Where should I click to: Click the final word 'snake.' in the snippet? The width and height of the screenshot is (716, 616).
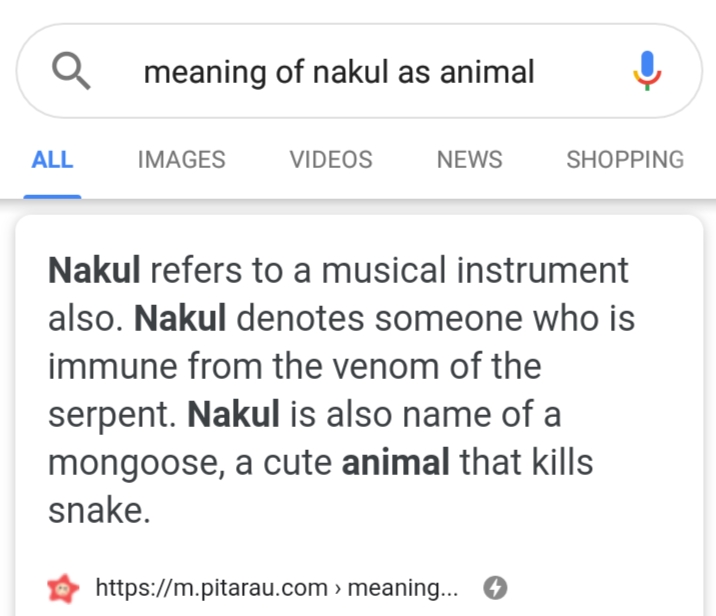(100, 511)
